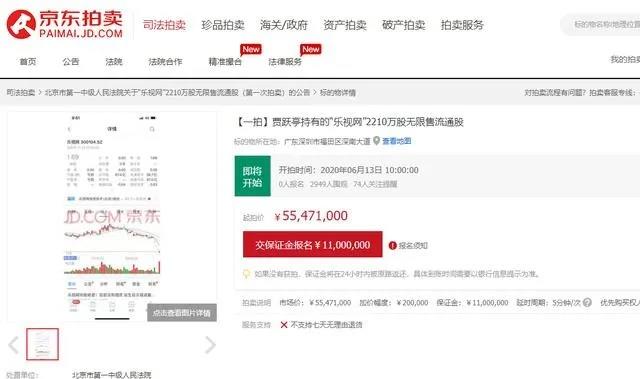Click the main stock chart product image
Viewport: 640px width, 379px height.
[112, 216]
